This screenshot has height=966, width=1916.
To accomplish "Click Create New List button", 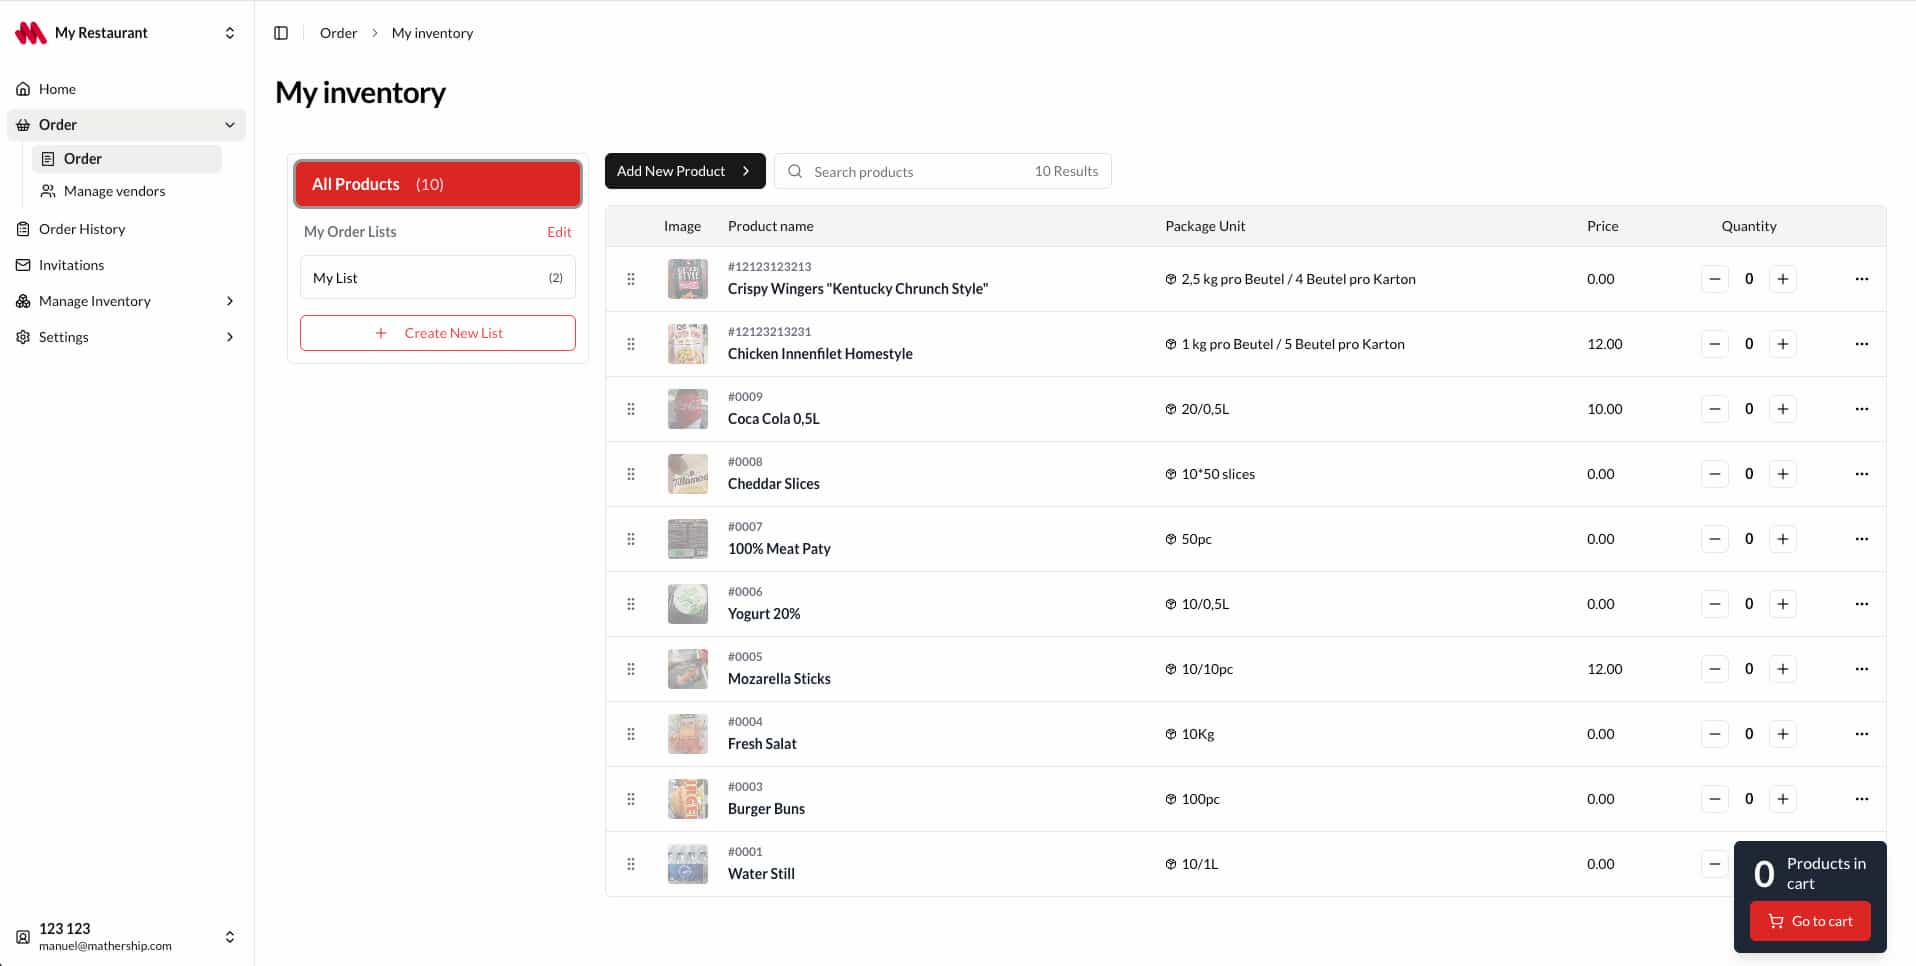I will [438, 333].
